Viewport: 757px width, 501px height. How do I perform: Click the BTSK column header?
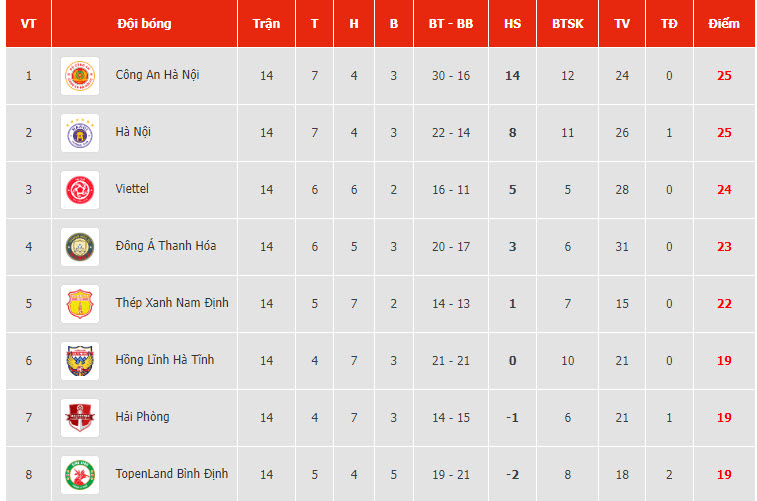tap(568, 23)
